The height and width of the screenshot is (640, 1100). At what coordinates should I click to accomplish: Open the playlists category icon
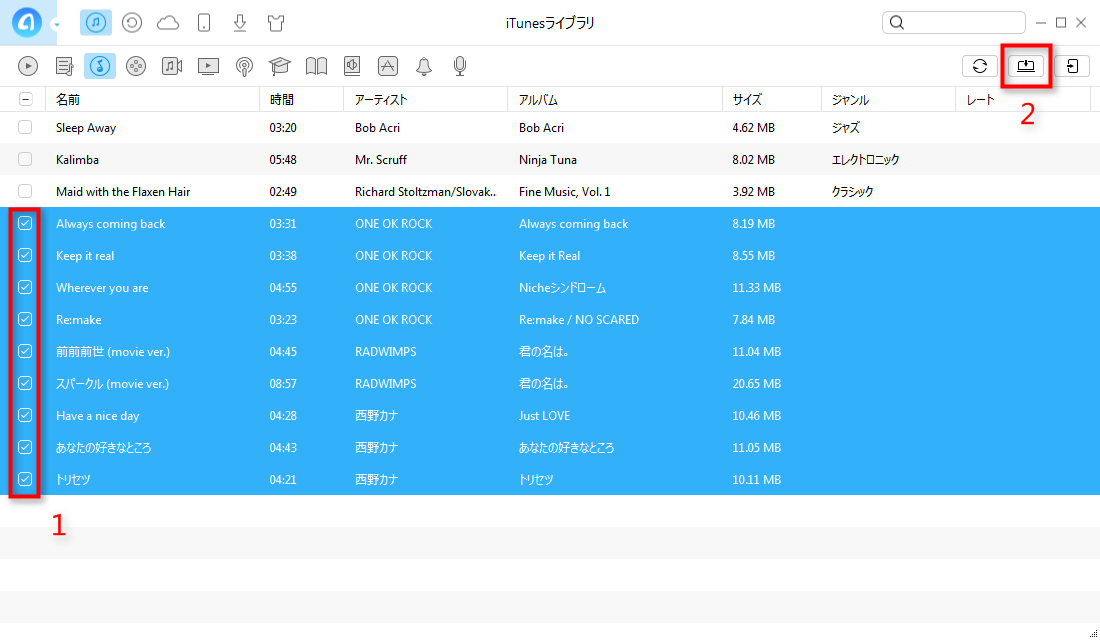[65, 66]
